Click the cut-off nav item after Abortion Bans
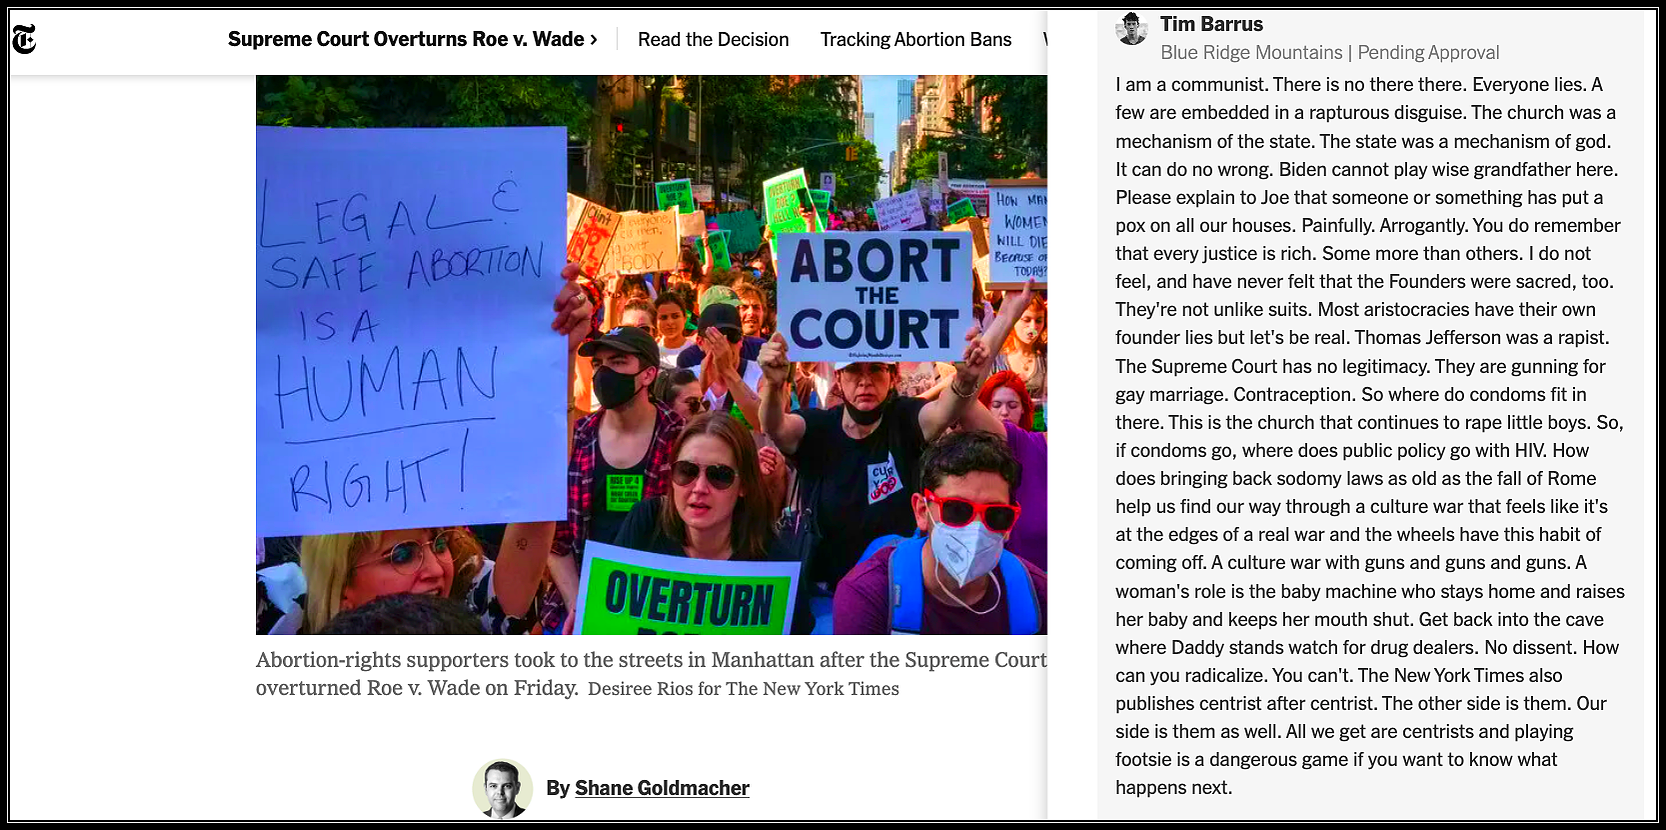The height and width of the screenshot is (830, 1666). pyautogui.click(x=1044, y=39)
